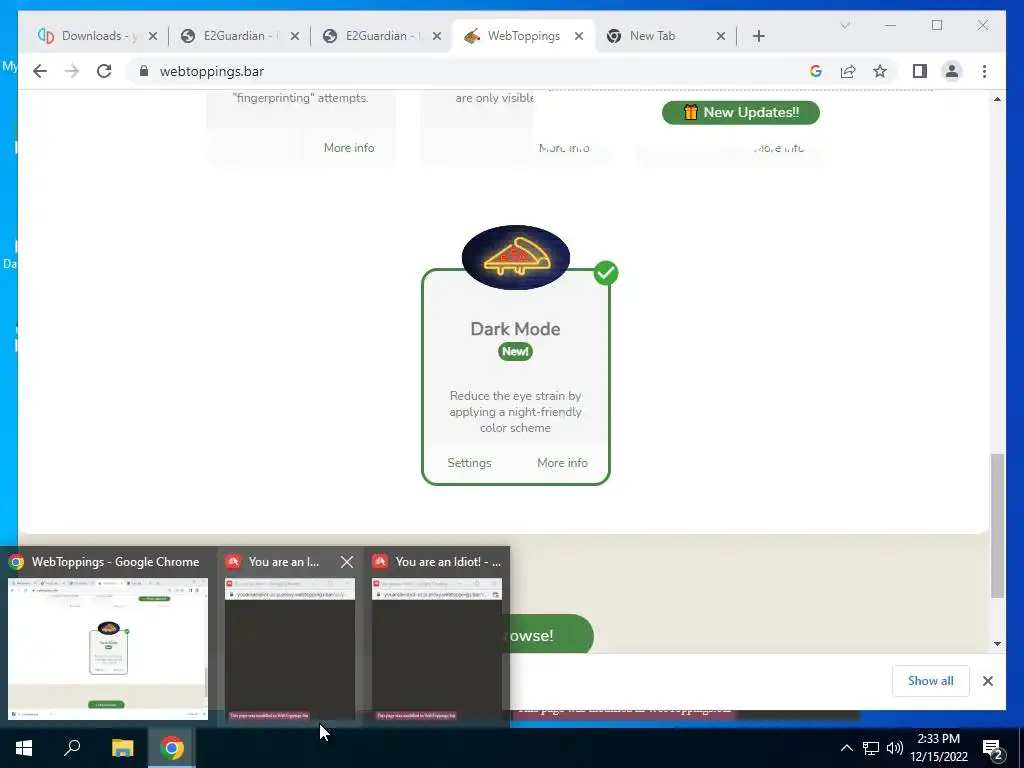Screen dimensions: 1024x768
Task: Open Dark Mode Settings link
Action: click(x=469, y=462)
